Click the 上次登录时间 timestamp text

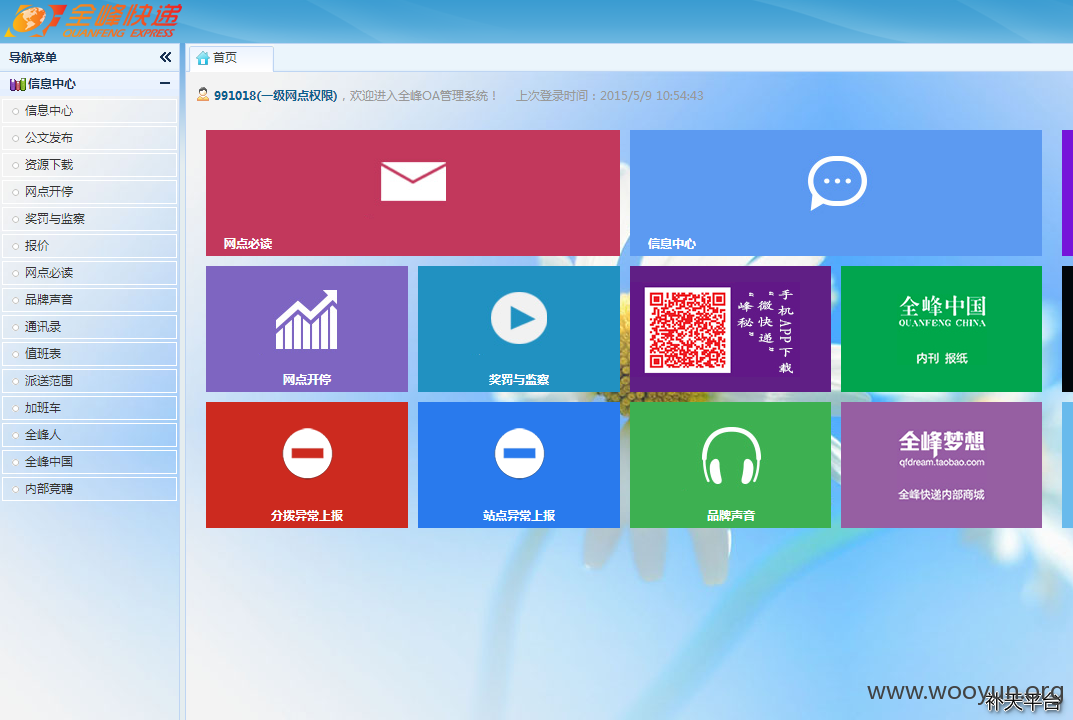pyautogui.click(x=610, y=96)
